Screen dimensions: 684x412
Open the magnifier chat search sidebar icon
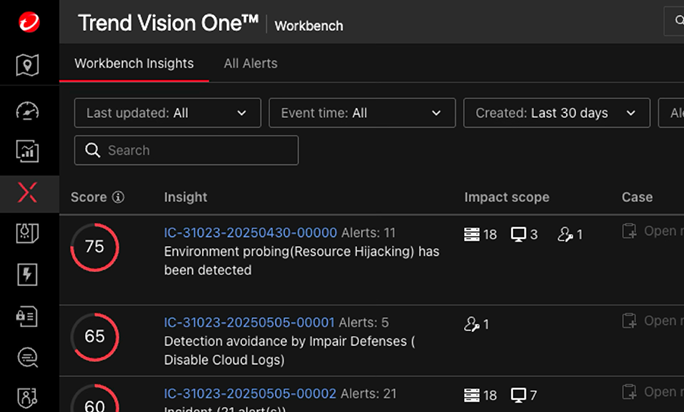[x=28, y=356]
